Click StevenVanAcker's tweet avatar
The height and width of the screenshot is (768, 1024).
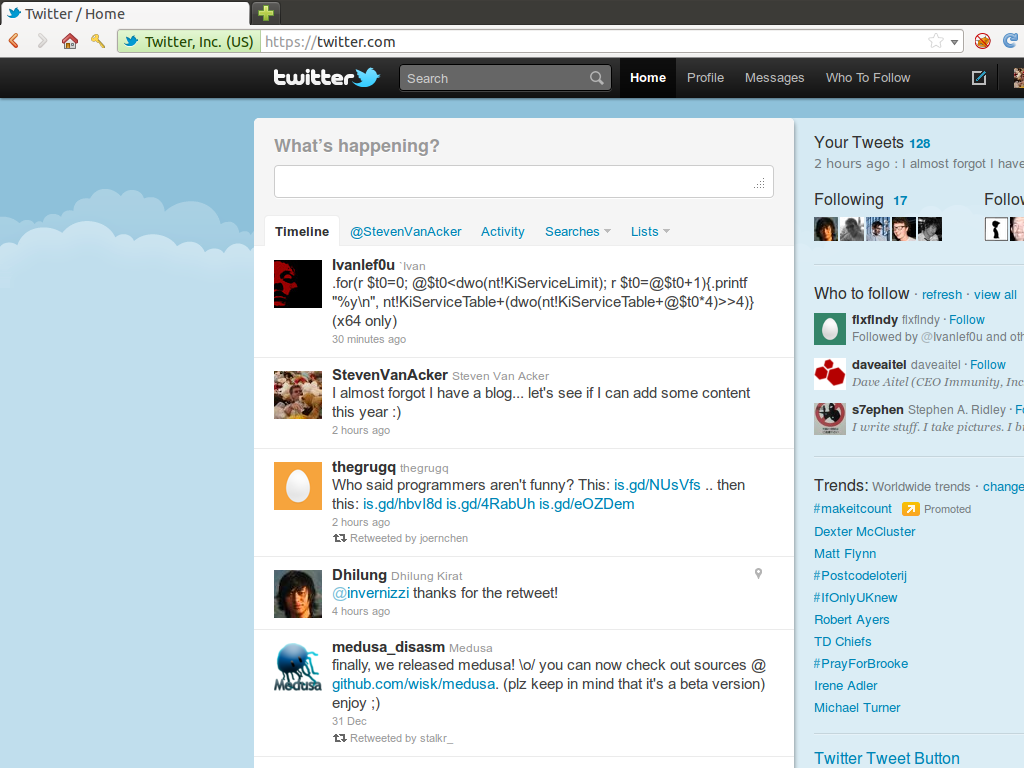click(298, 394)
